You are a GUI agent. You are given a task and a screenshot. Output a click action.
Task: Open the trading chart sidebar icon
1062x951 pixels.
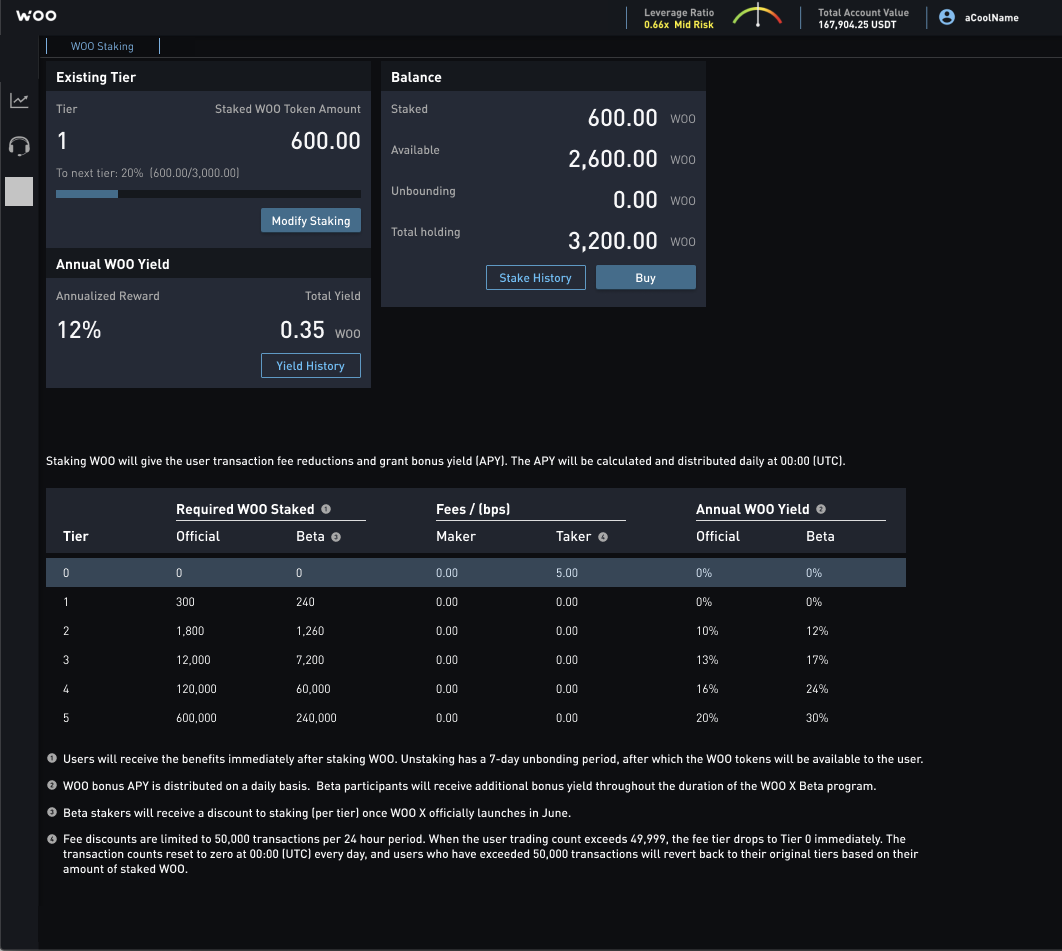coord(19,100)
